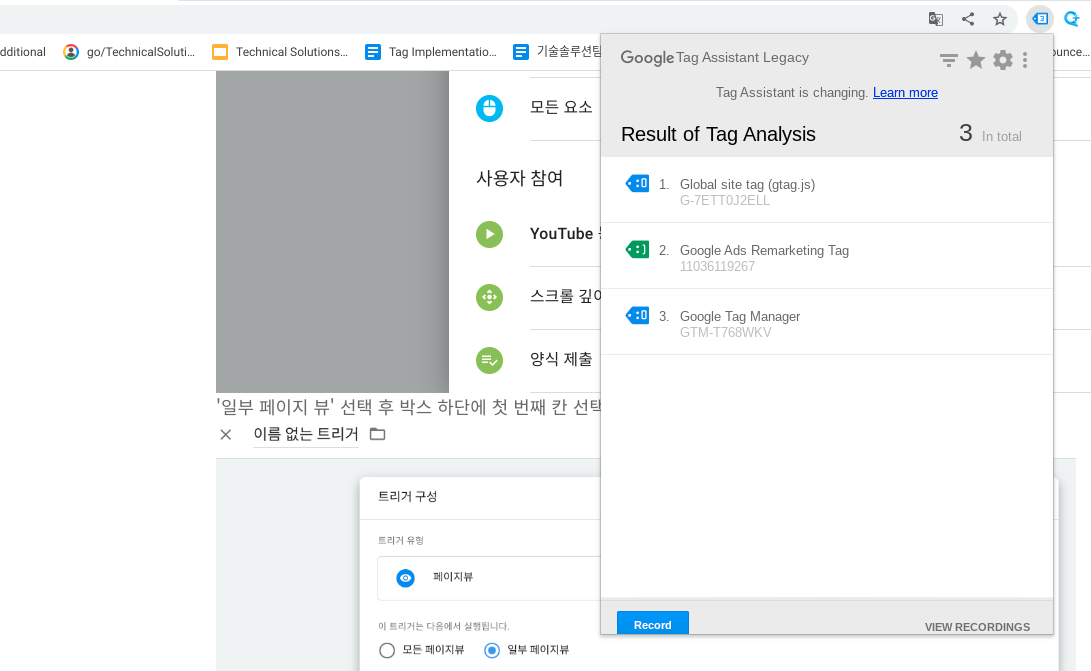1091x671 pixels.
Task: Select the 스크롤 깊이 trigger icon
Action: (x=489, y=297)
